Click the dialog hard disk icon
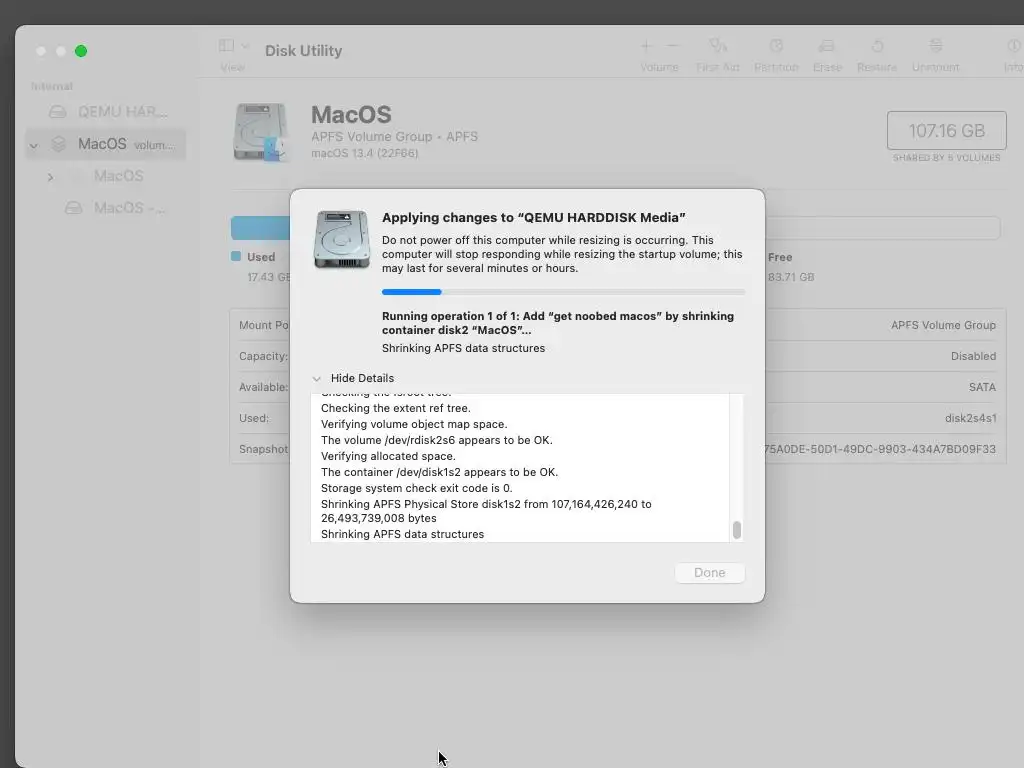 342,239
